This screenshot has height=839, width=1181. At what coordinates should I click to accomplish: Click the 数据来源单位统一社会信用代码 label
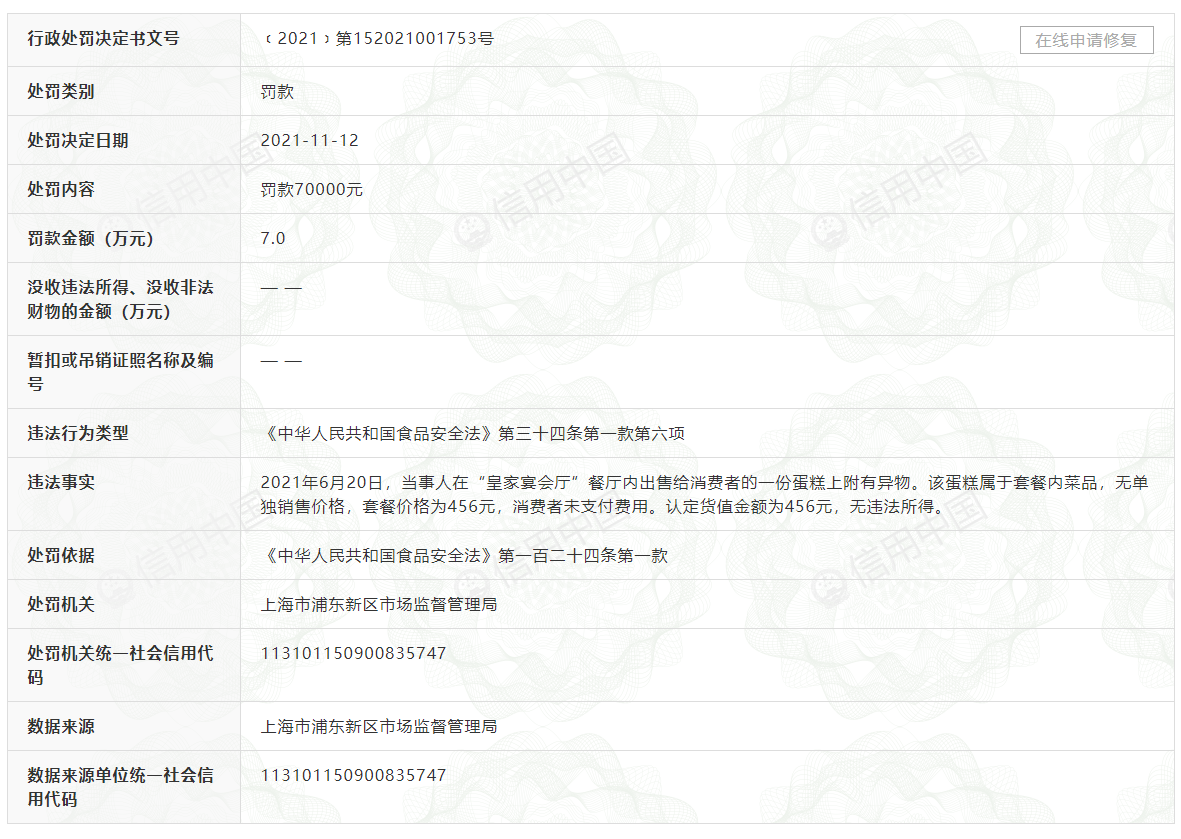click(121, 787)
